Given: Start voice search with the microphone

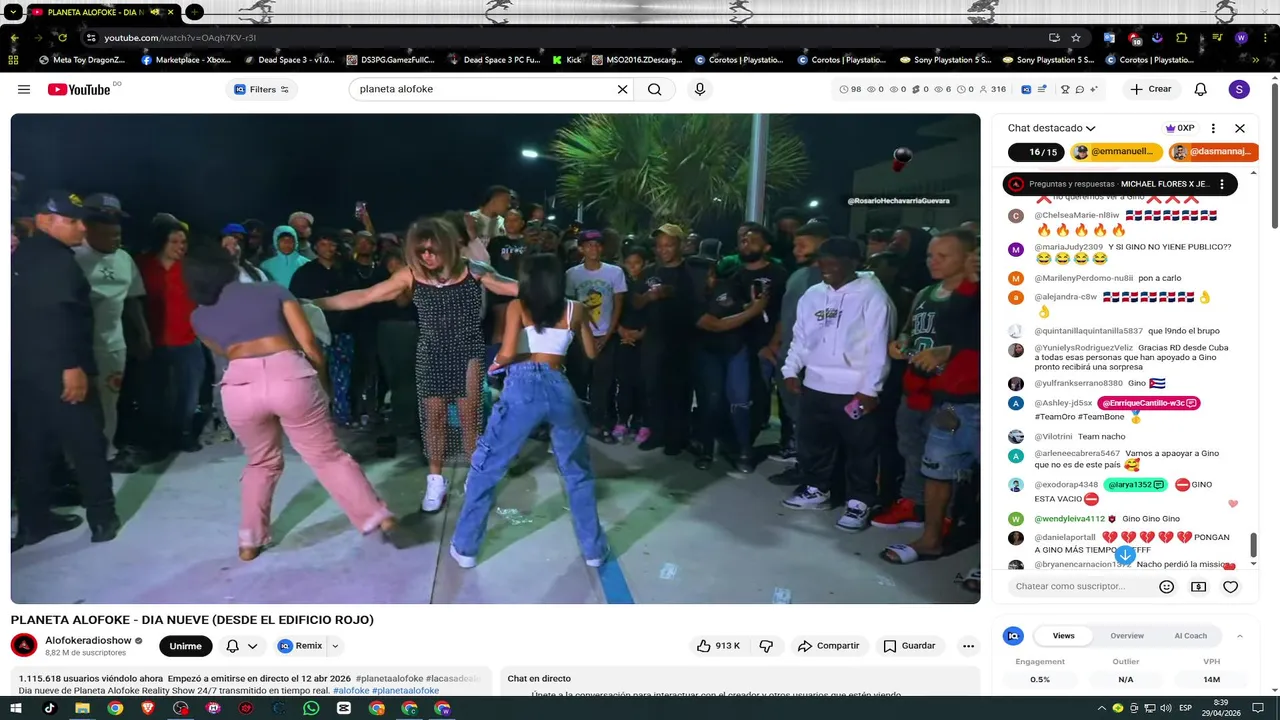Looking at the screenshot, I should (x=700, y=89).
